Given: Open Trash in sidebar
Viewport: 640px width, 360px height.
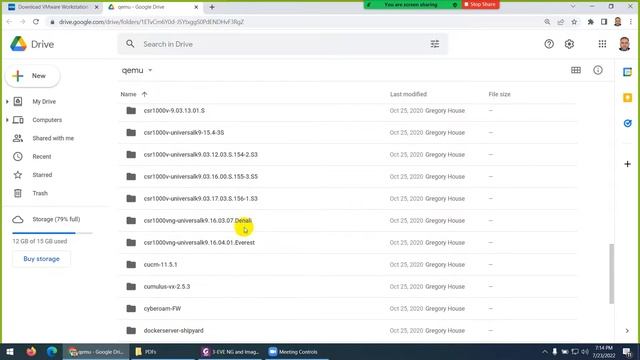Looking at the screenshot, I should [x=40, y=193].
